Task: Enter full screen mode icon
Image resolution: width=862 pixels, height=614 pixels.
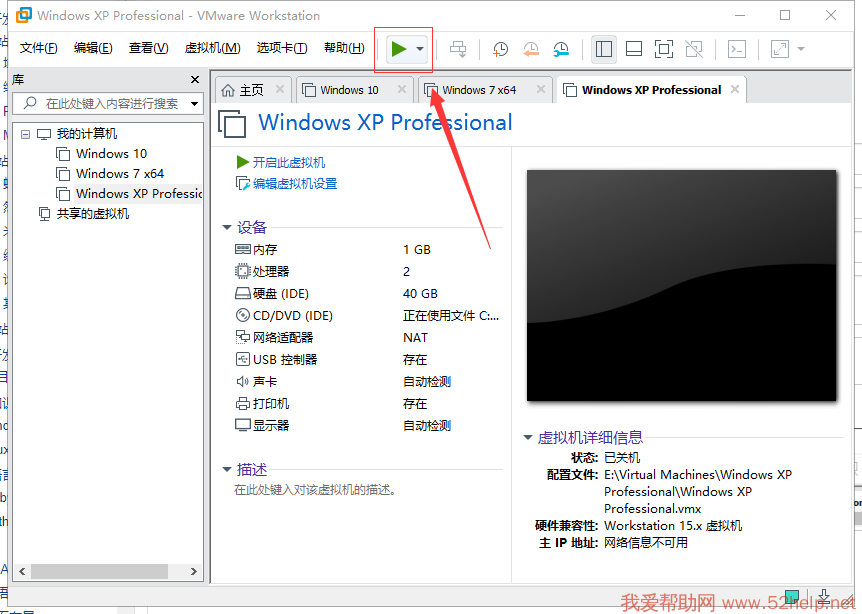Action: [664, 49]
